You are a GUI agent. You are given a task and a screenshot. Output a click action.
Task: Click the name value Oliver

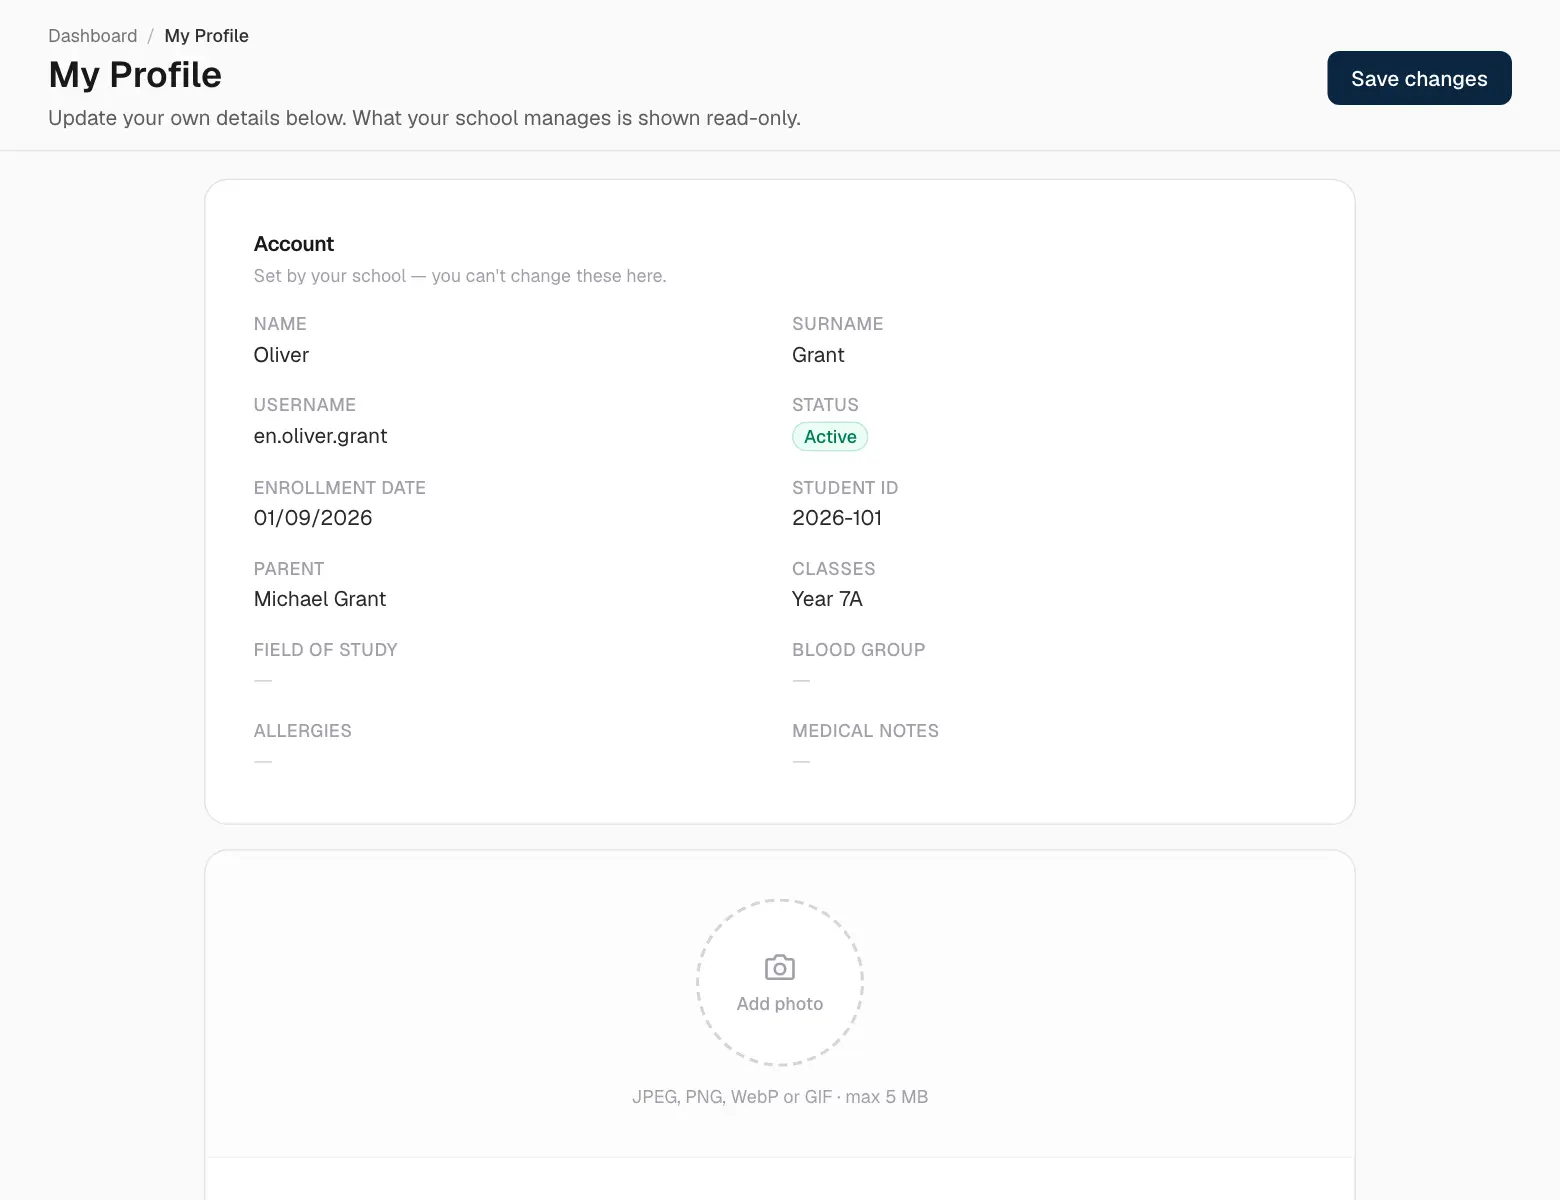281,355
